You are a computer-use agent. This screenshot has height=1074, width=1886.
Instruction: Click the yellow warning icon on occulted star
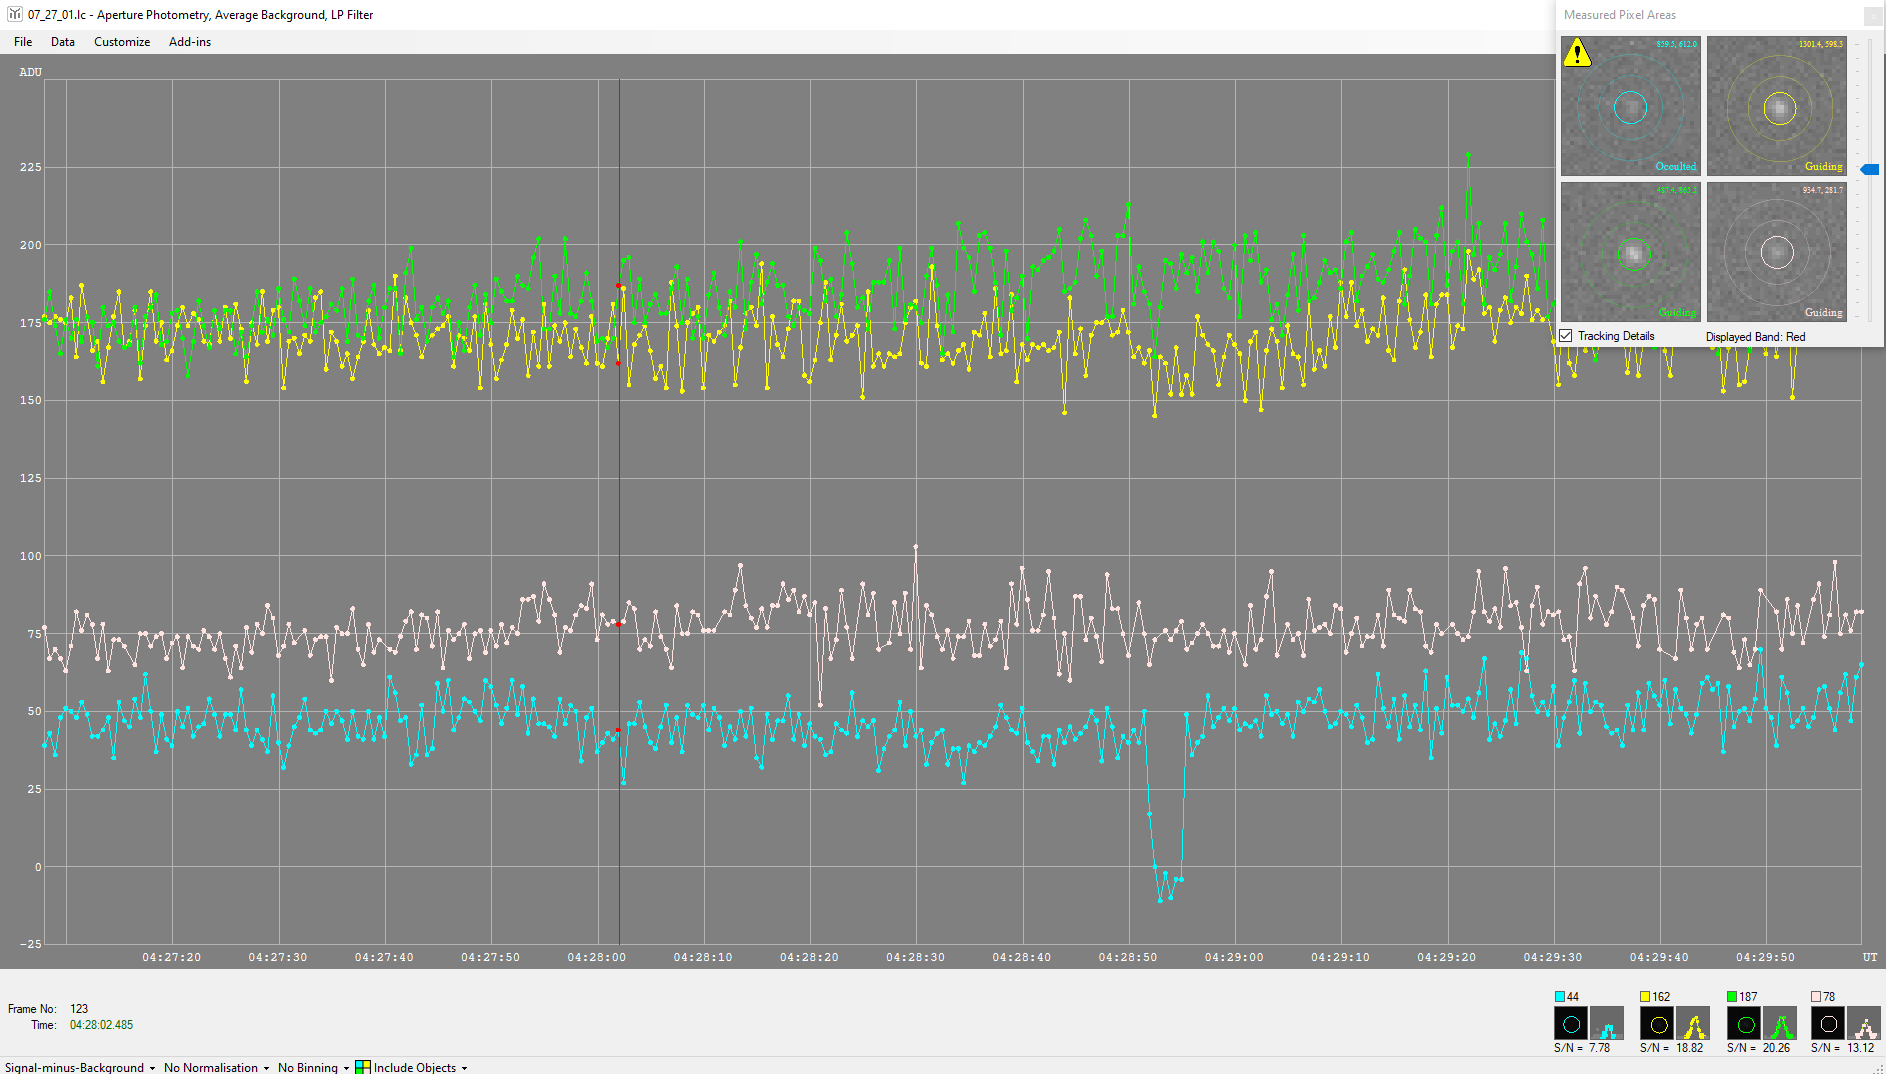(x=1577, y=53)
